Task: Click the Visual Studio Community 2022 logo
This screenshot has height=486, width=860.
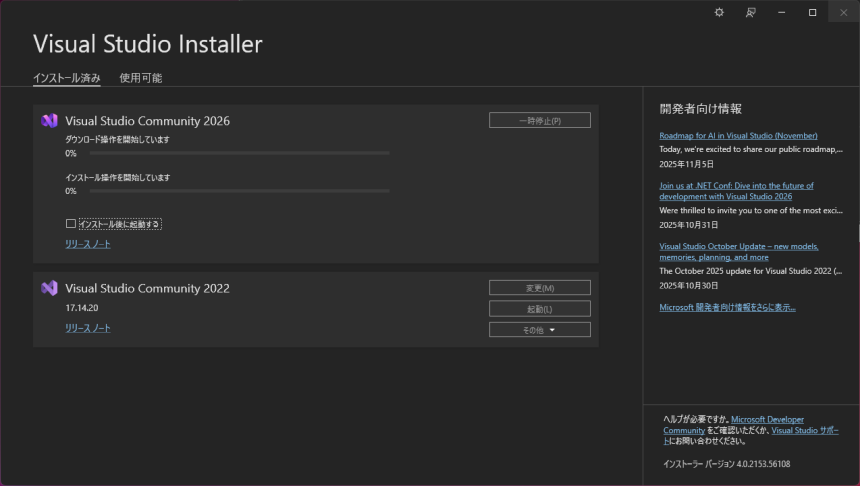Action: [x=49, y=288]
